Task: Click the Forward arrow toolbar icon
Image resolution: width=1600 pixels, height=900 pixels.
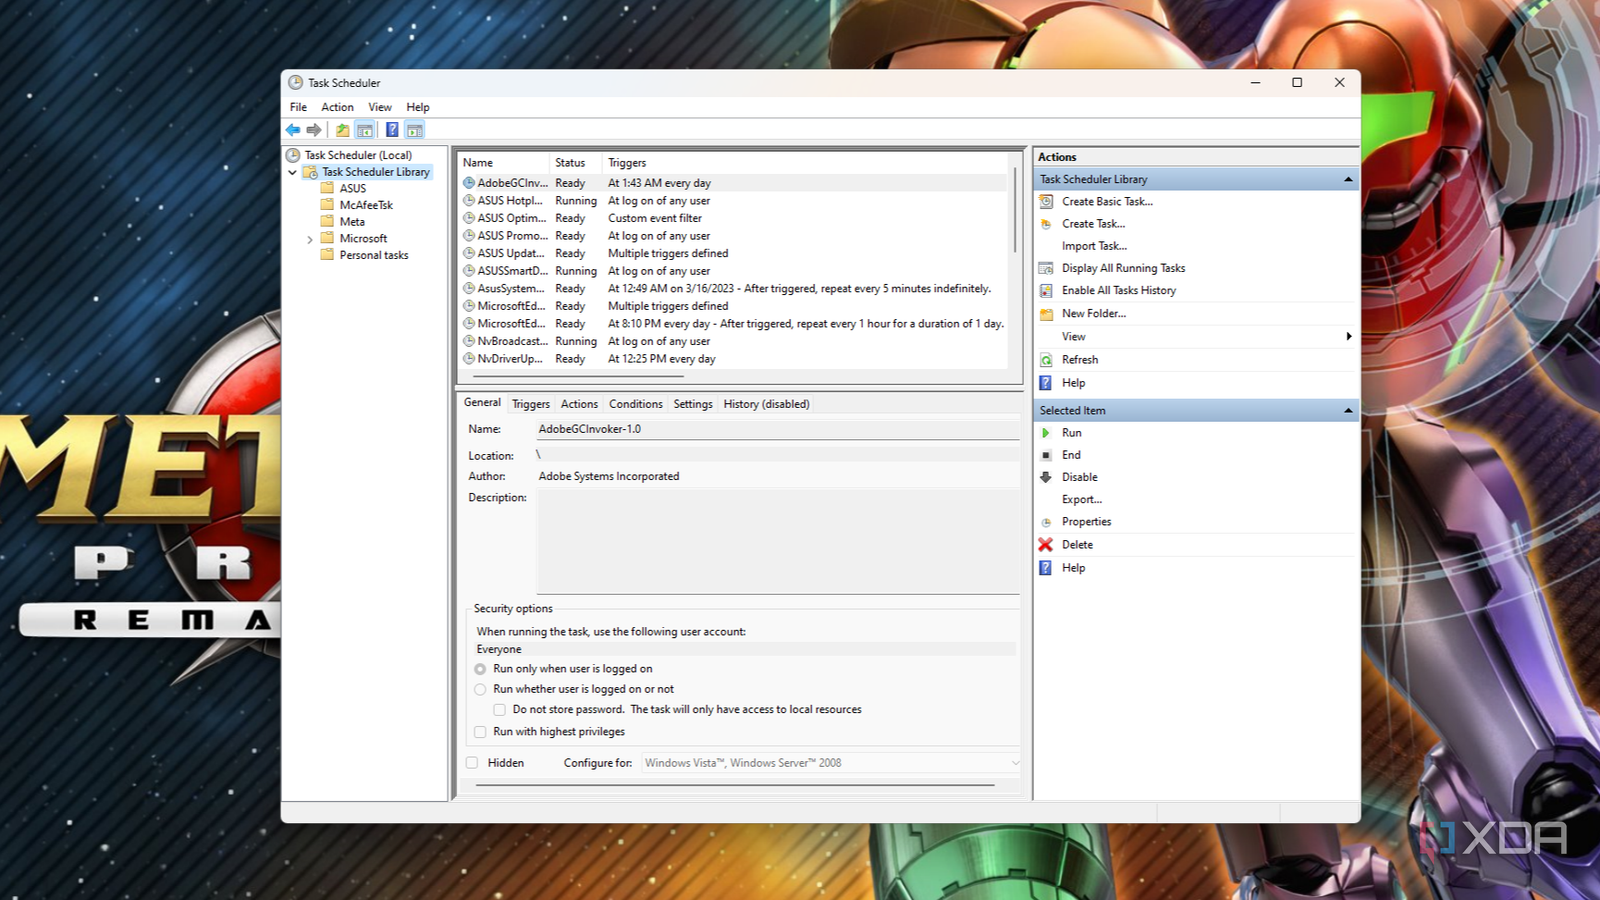Action: pyautogui.click(x=314, y=130)
